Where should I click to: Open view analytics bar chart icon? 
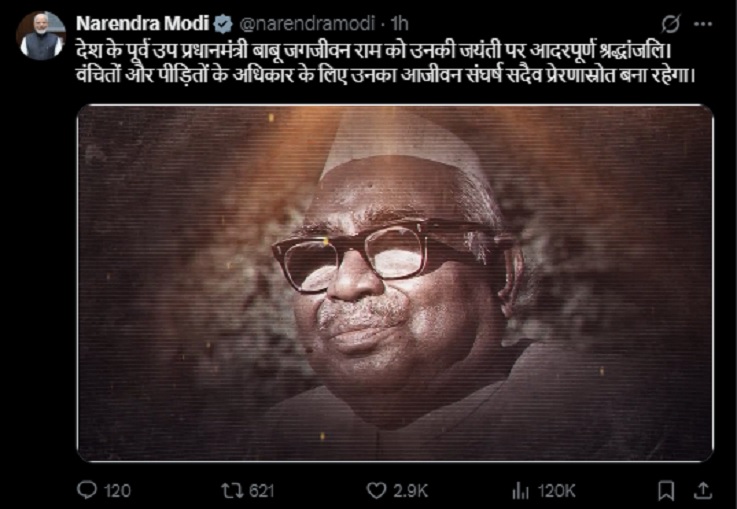[521, 491]
